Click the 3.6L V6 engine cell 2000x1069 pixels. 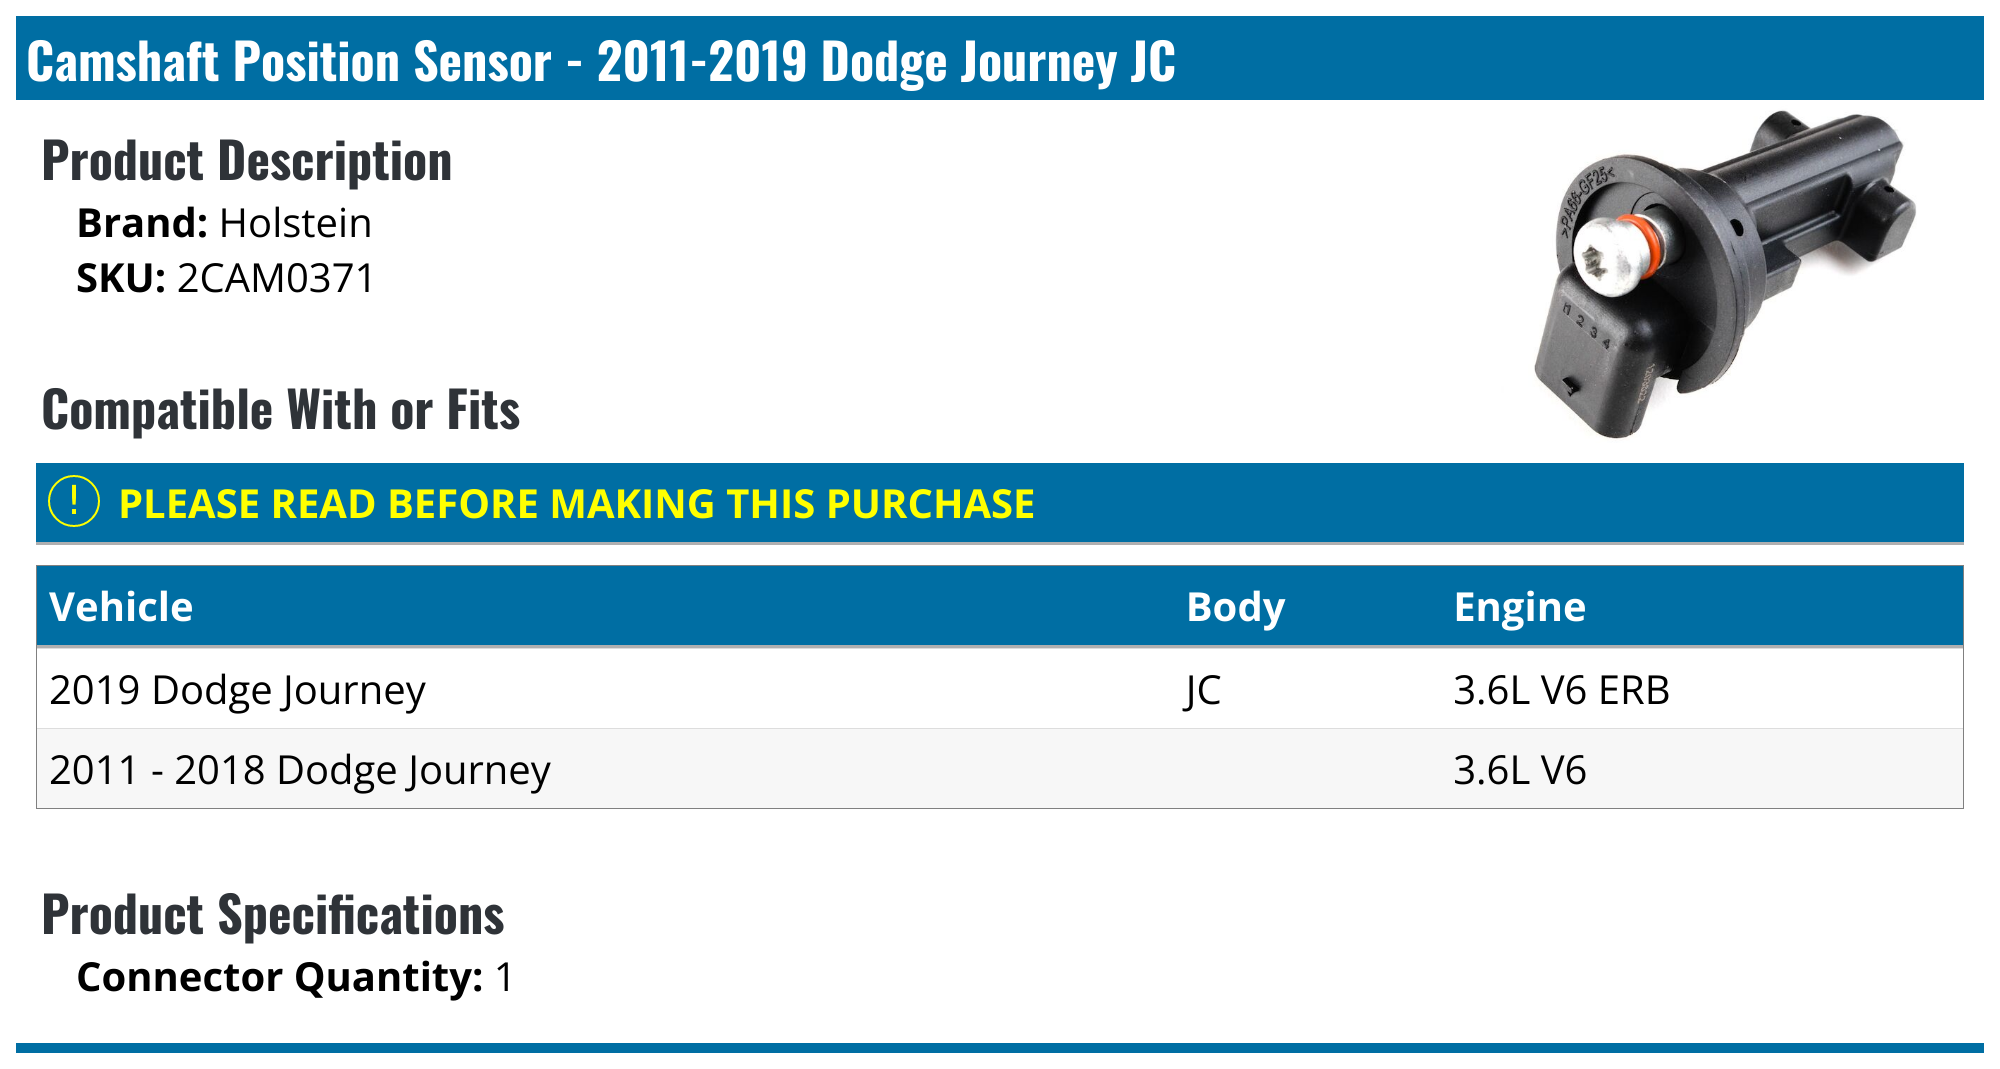tap(1519, 770)
